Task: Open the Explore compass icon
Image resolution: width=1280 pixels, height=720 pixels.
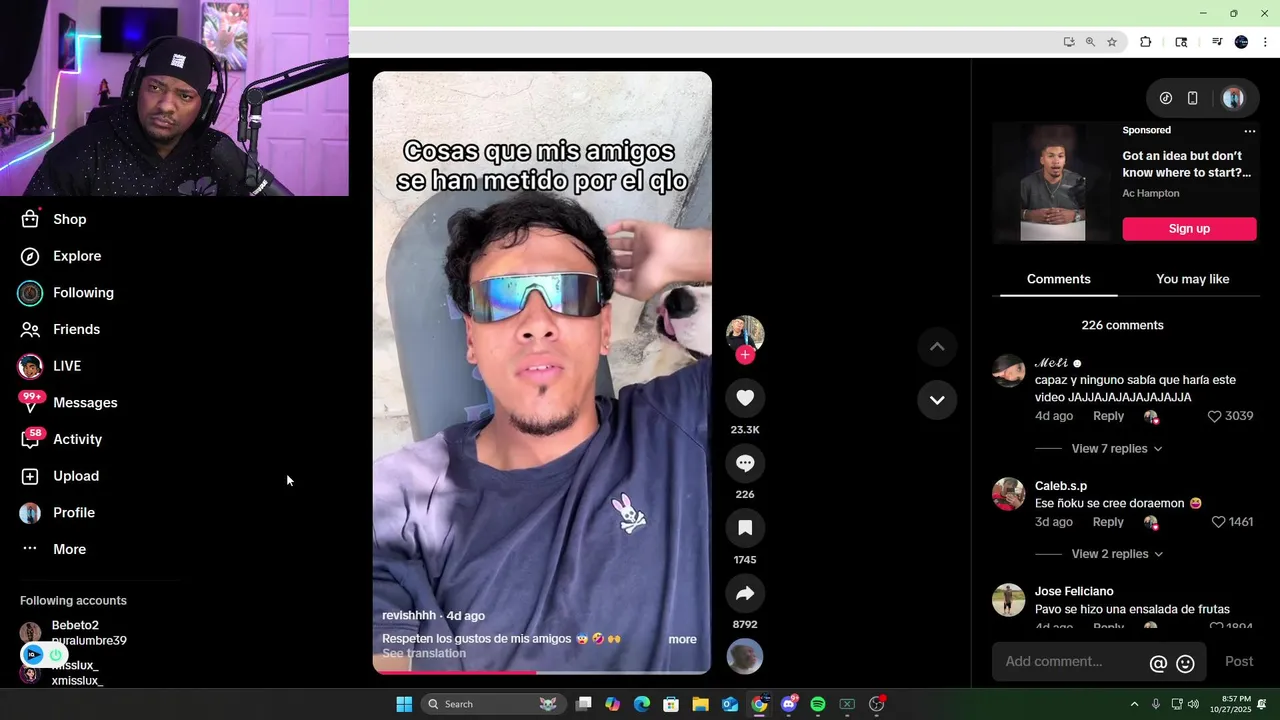Action: [x=30, y=256]
